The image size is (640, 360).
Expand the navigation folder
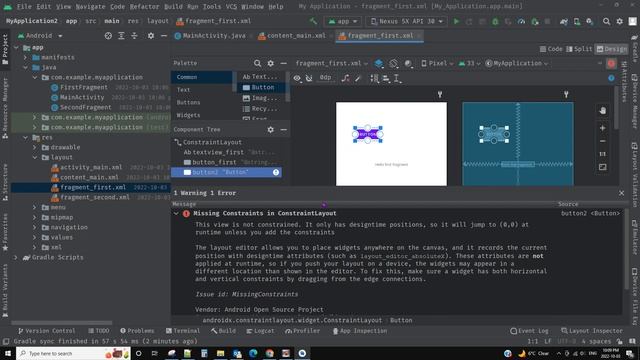point(35,227)
